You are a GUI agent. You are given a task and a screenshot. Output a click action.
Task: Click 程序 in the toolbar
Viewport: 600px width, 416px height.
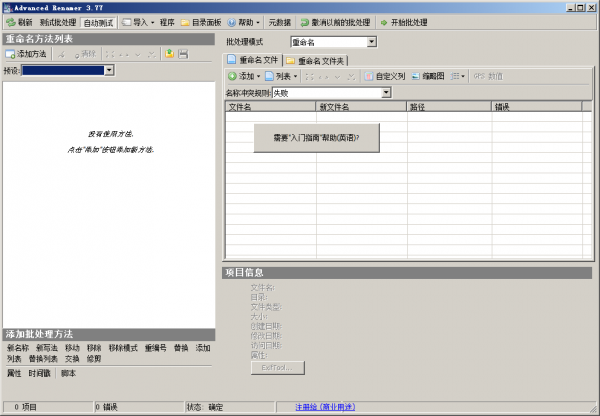[167, 23]
